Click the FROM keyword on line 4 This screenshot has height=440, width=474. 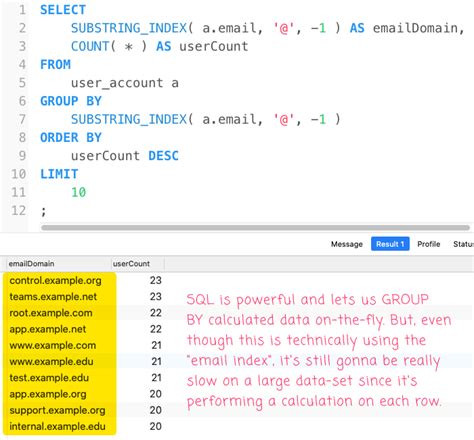tap(55, 64)
